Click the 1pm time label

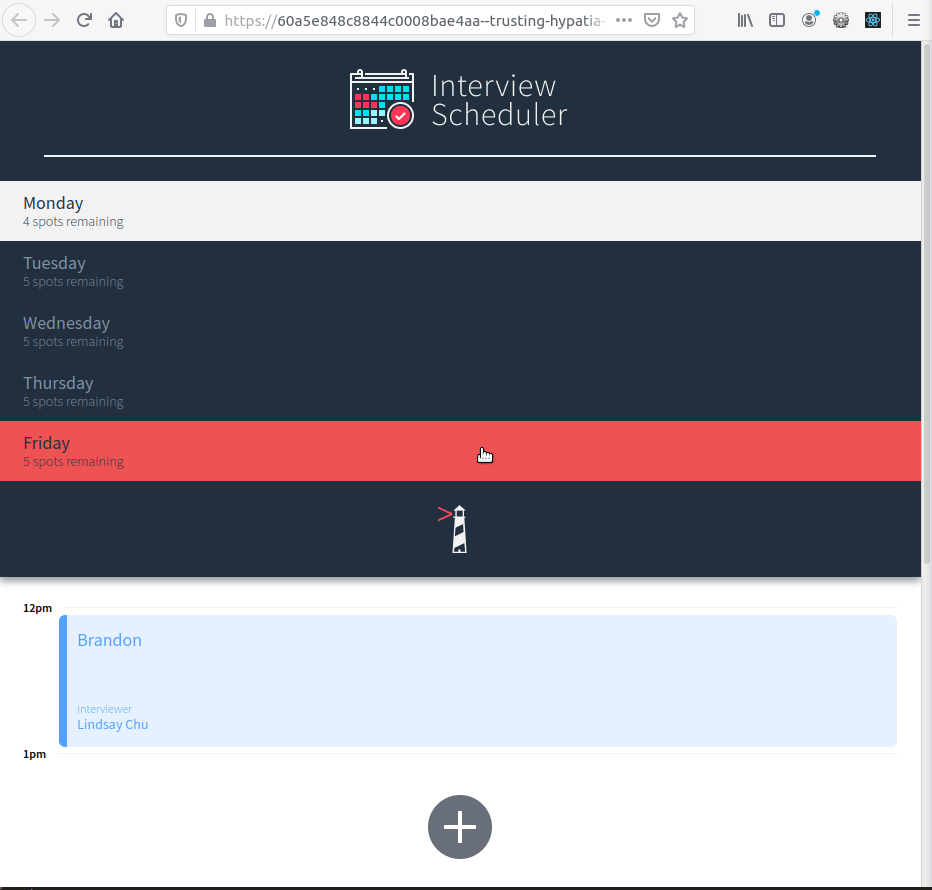[x=34, y=754]
